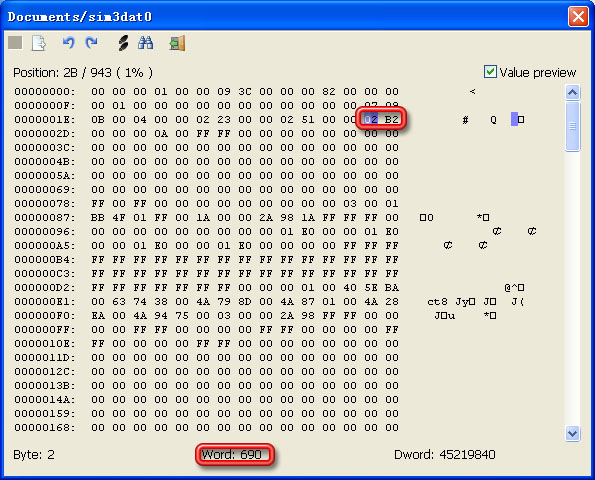This screenshot has width=595, height=480.
Task: Click the offset label 00000087:
Action: coord(45,218)
